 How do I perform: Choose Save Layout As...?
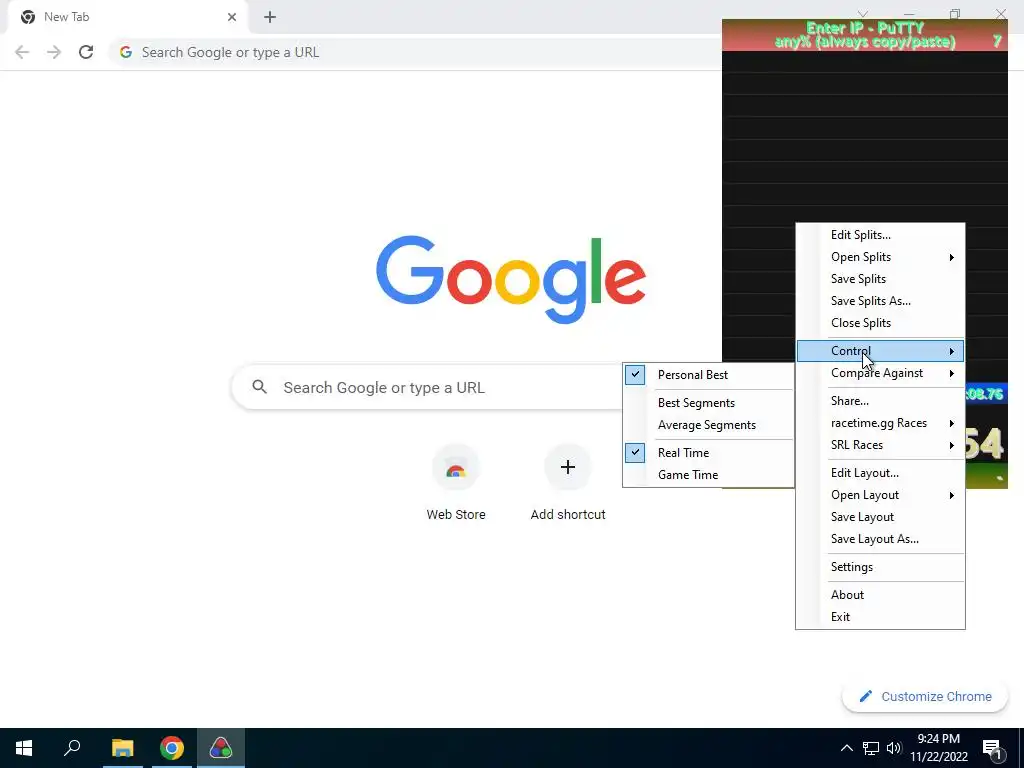pos(880,539)
